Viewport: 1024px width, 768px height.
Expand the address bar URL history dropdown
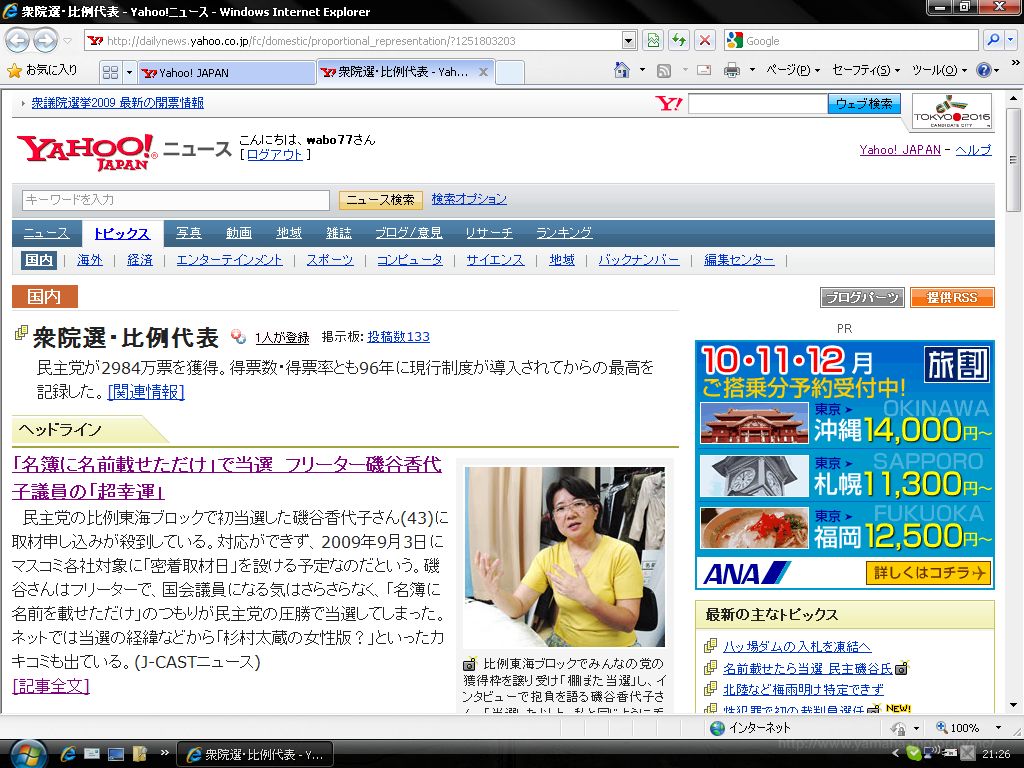click(x=628, y=40)
